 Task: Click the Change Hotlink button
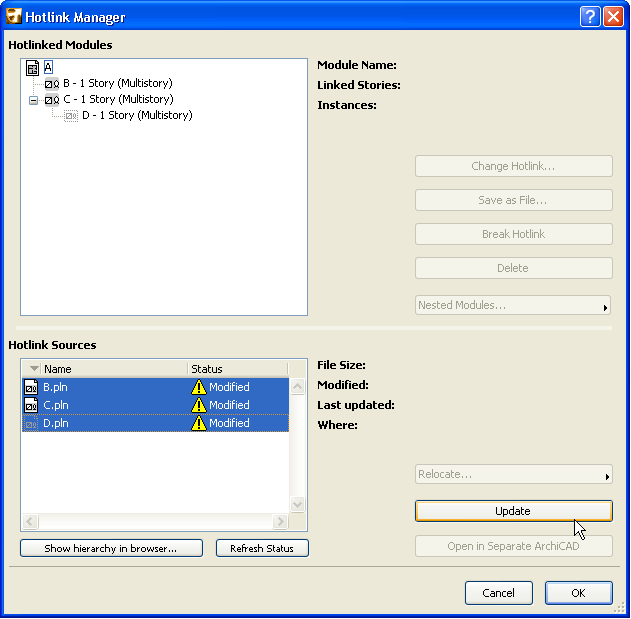[514, 166]
